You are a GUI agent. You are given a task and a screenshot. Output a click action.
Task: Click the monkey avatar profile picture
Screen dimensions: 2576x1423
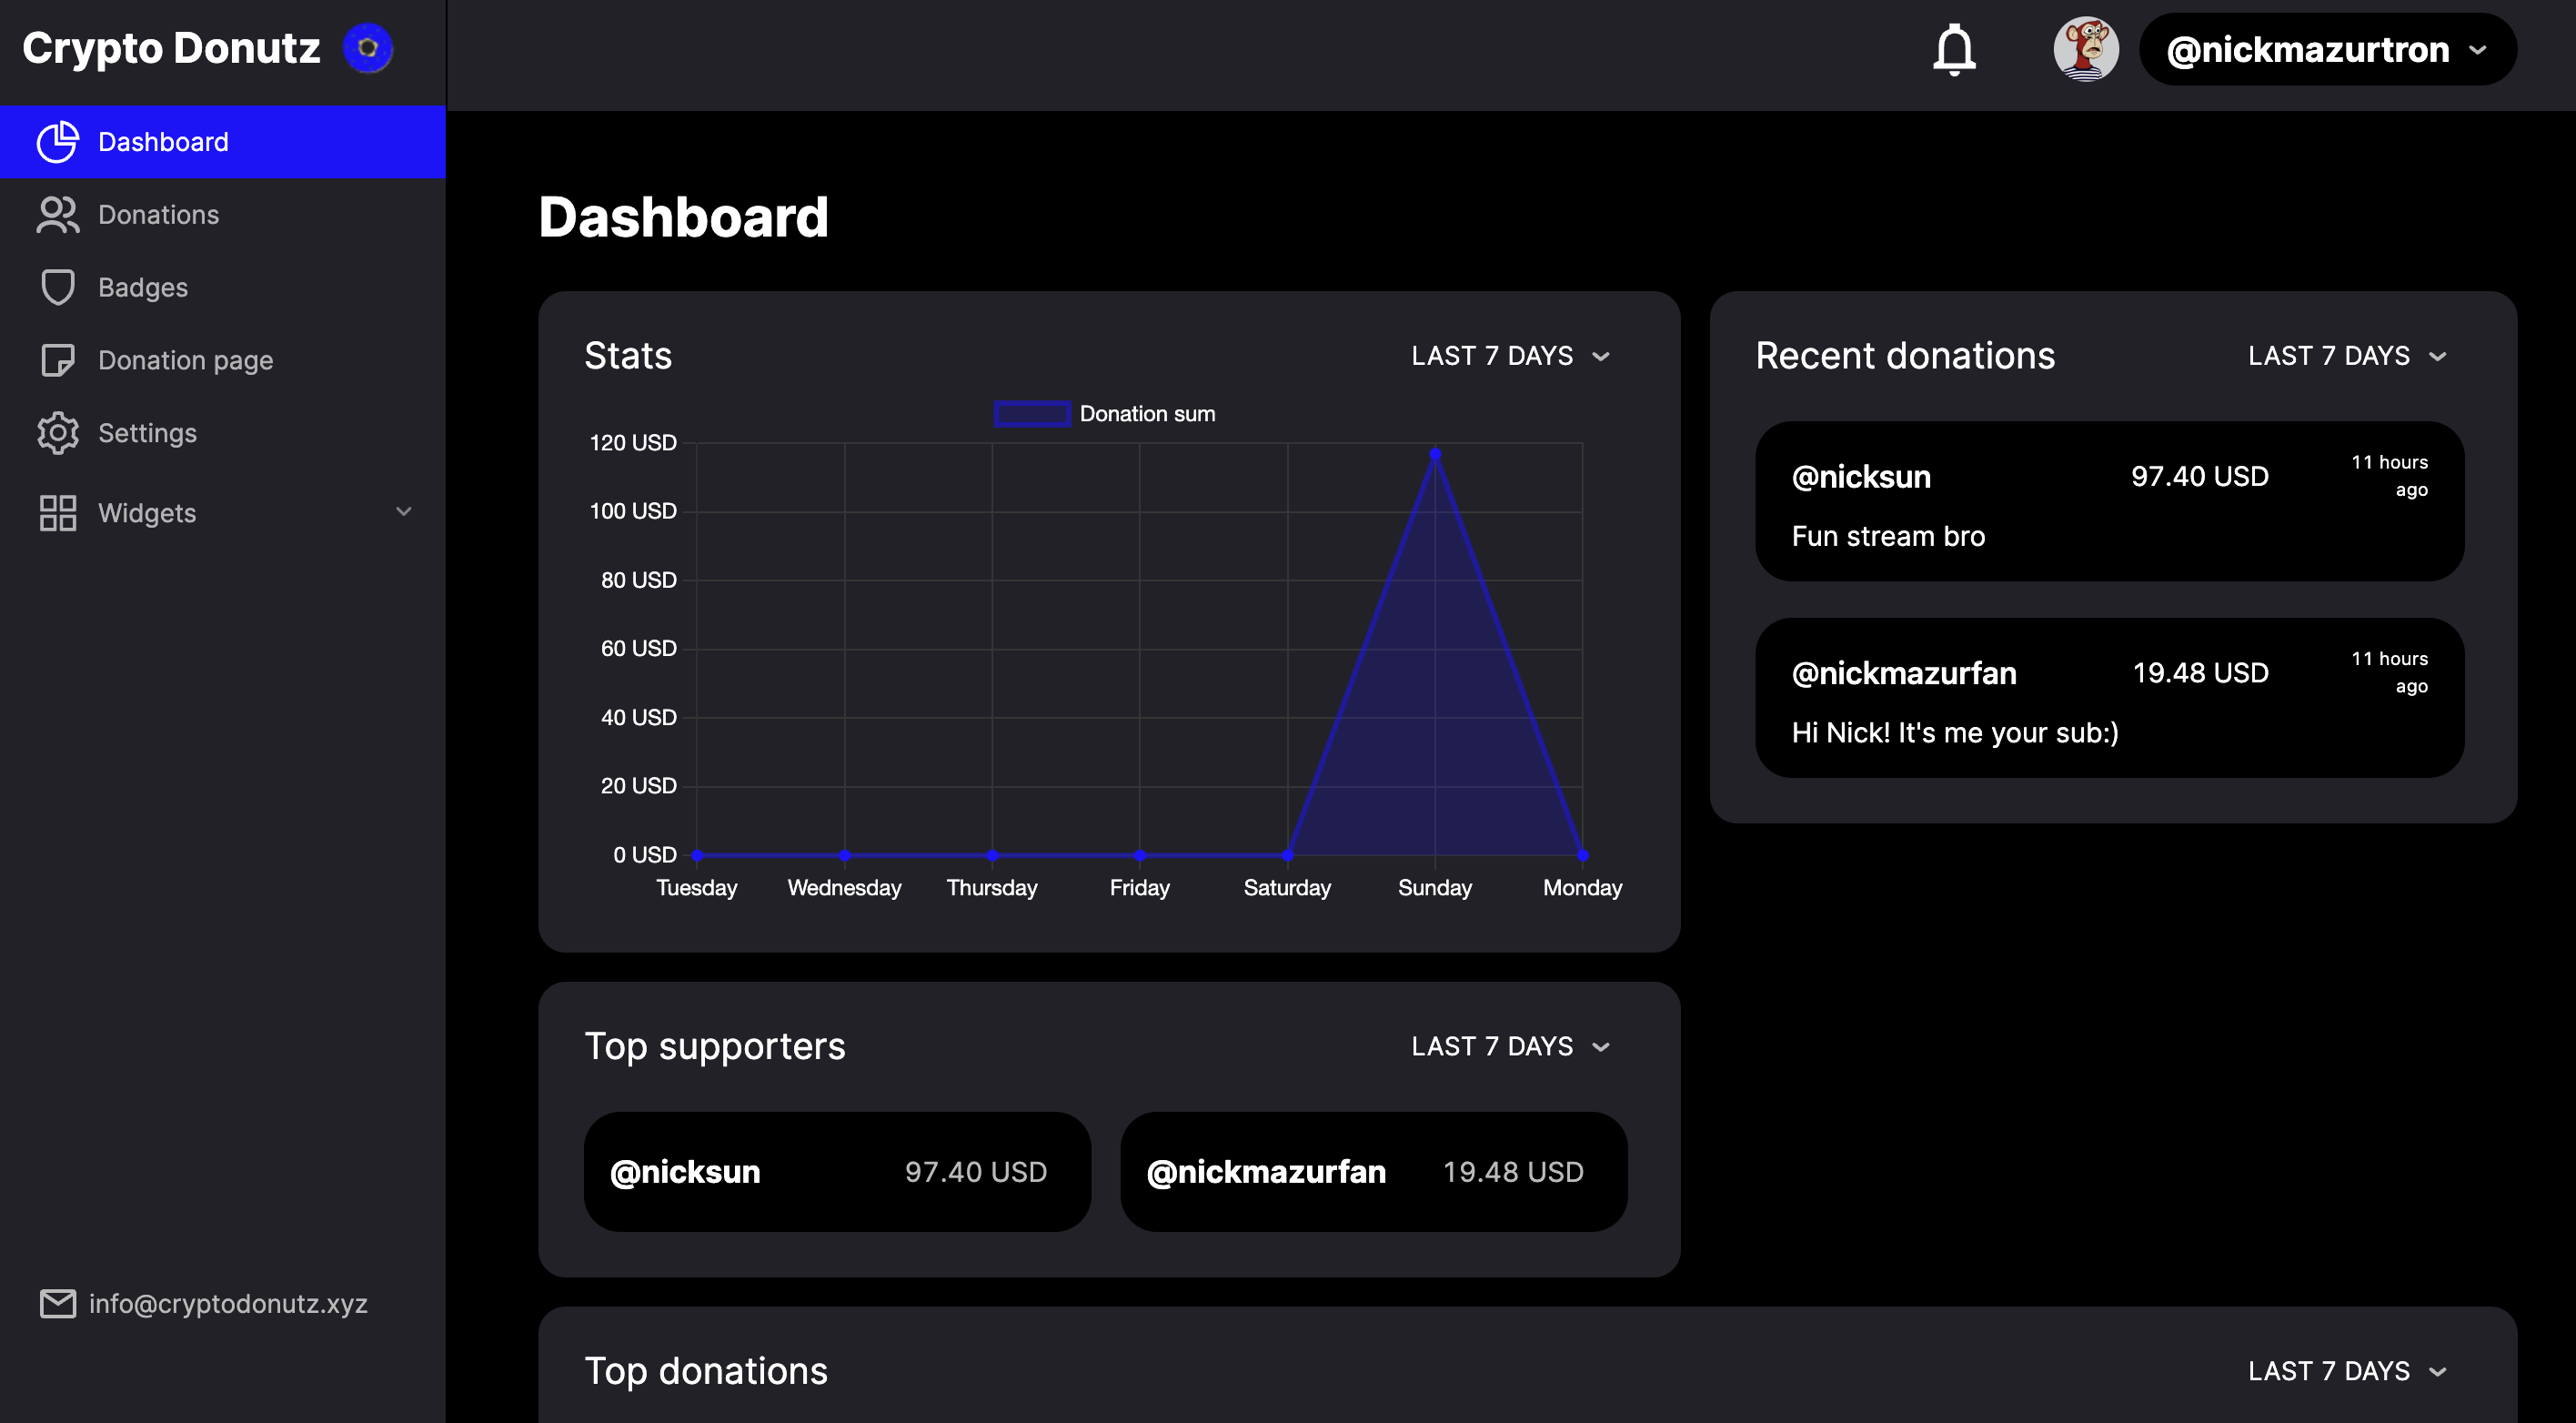[x=2085, y=49]
